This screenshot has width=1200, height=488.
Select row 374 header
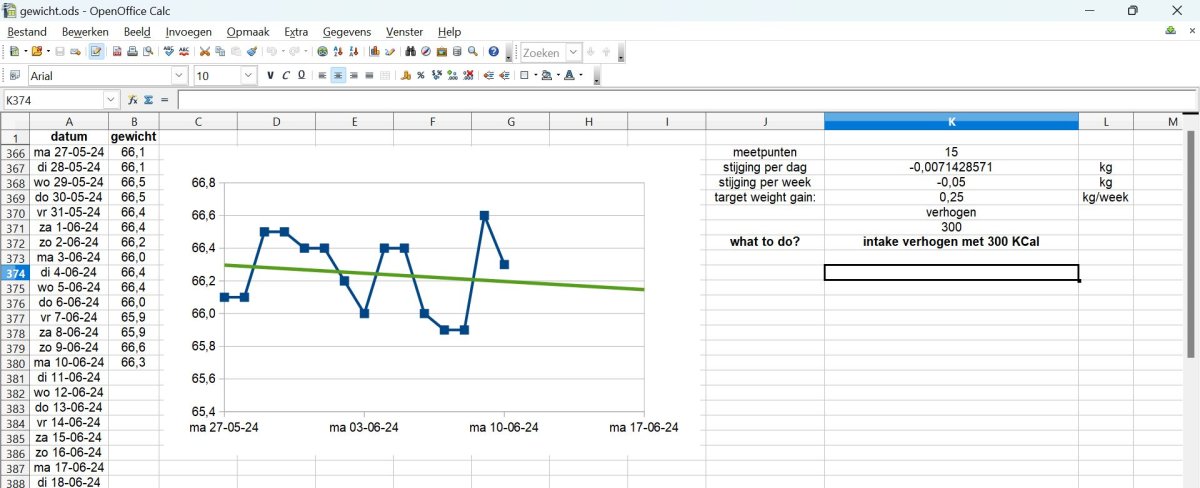tap(15, 273)
